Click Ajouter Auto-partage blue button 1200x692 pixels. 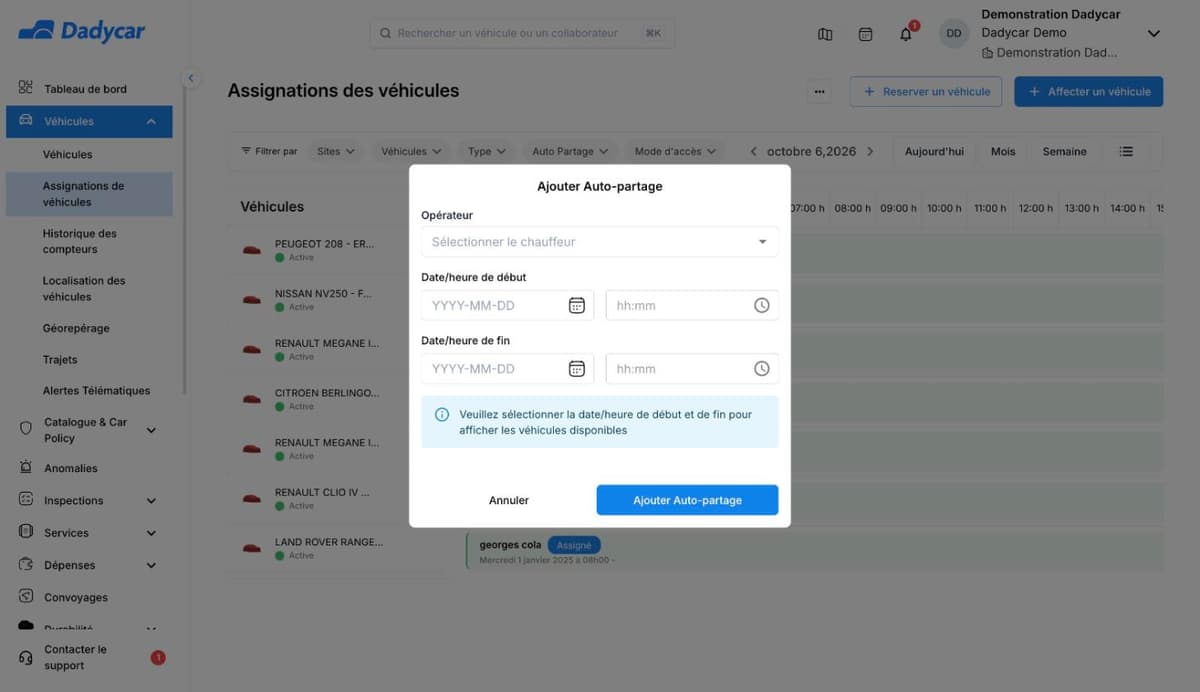click(x=687, y=500)
